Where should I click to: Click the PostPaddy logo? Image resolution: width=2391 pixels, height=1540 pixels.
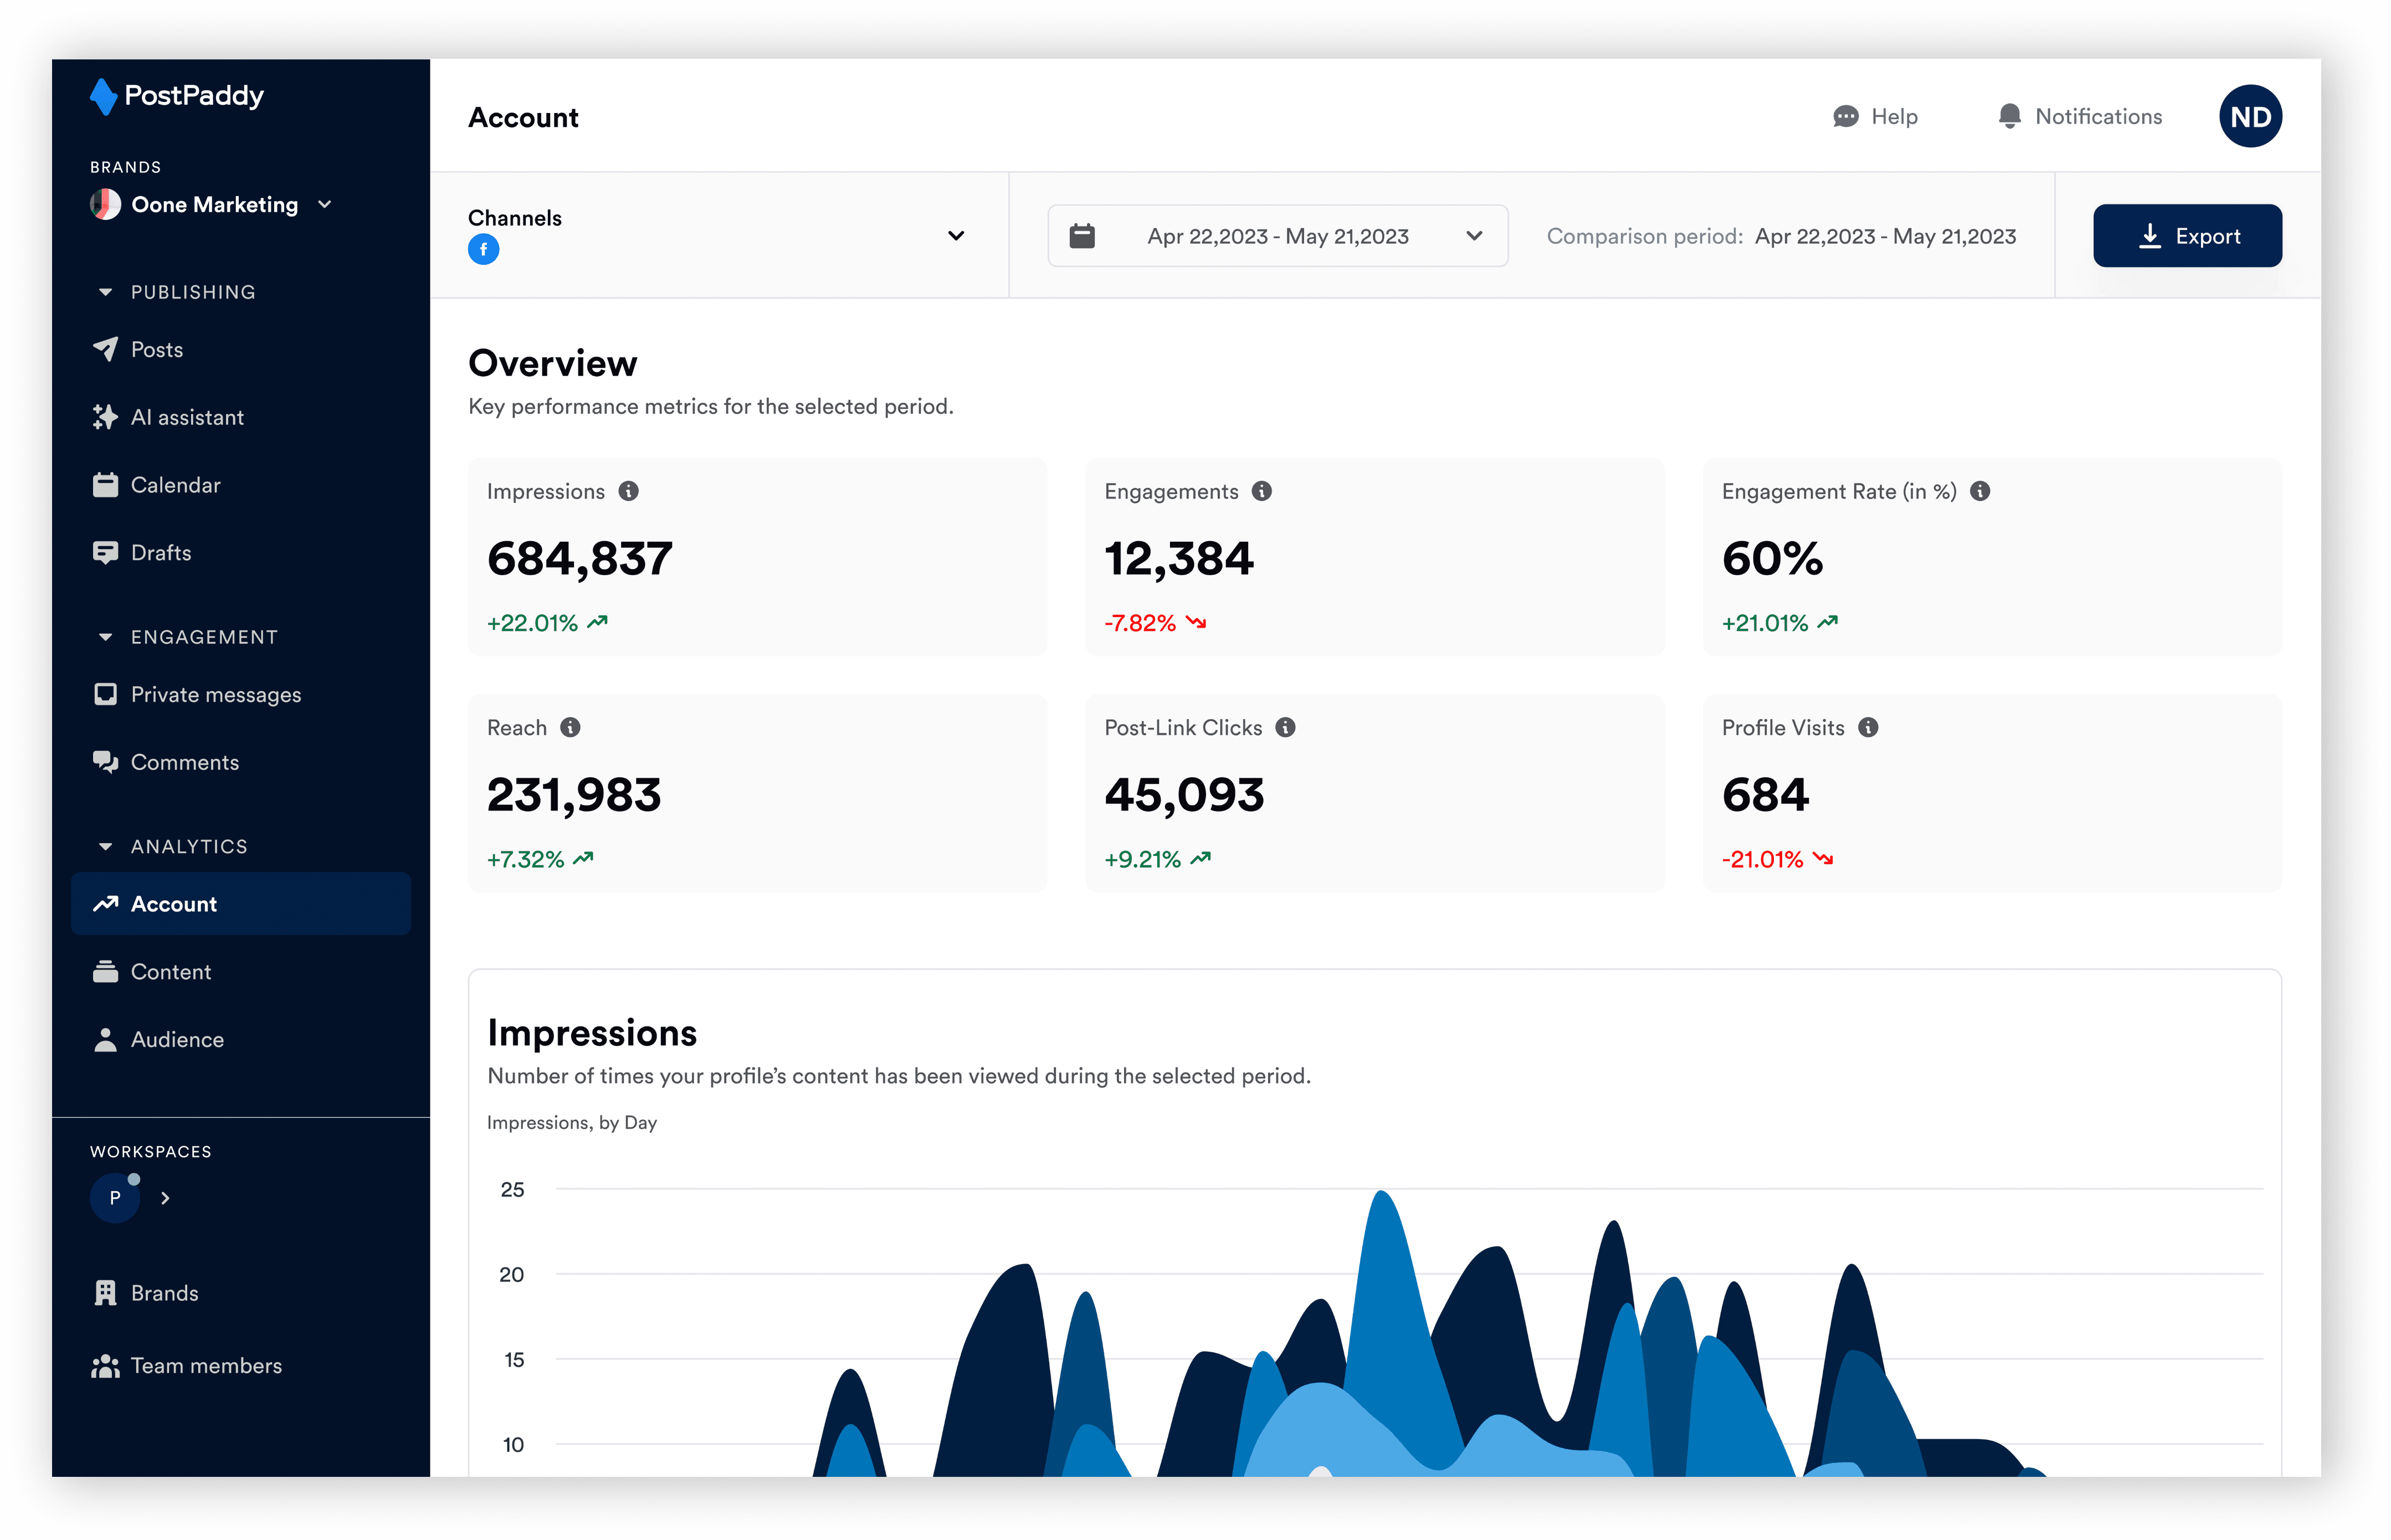pyautogui.click(x=178, y=96)
